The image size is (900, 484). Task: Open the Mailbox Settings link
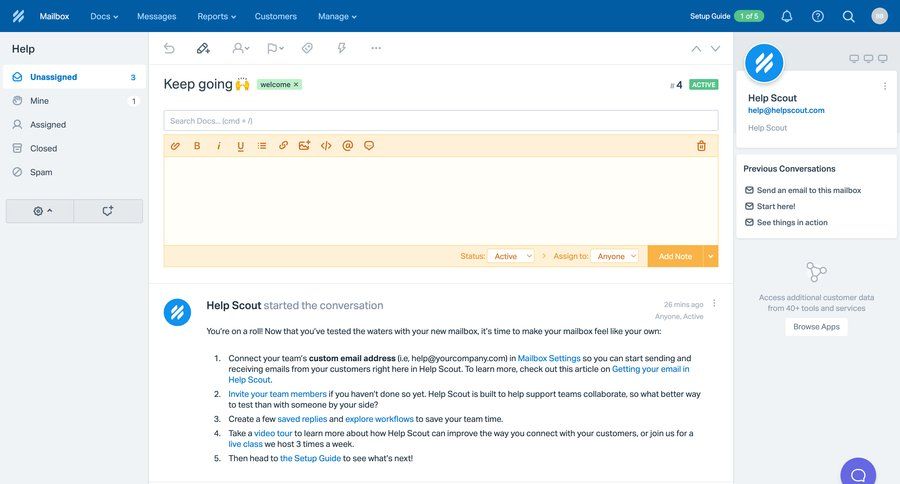pos(549,358)
